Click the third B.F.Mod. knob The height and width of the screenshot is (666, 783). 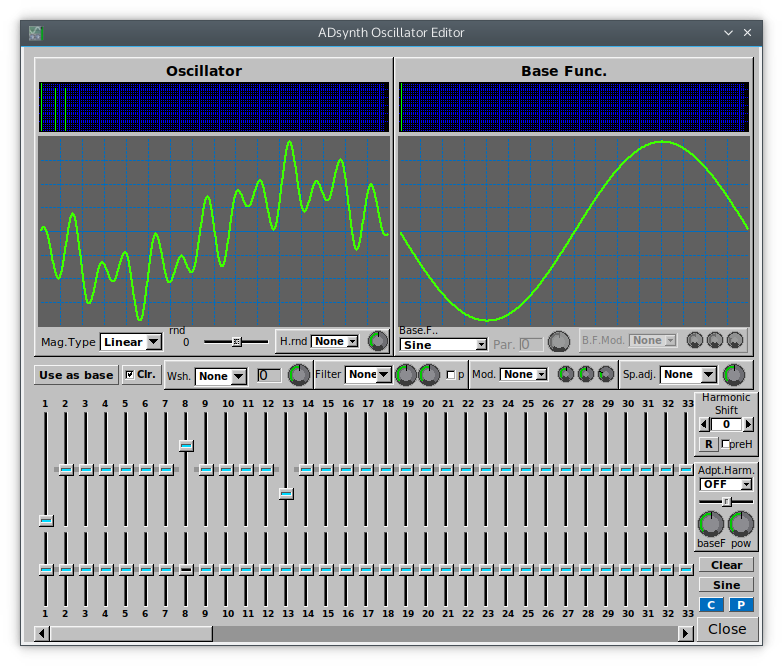pyautogui.click(x=735, y=340)
